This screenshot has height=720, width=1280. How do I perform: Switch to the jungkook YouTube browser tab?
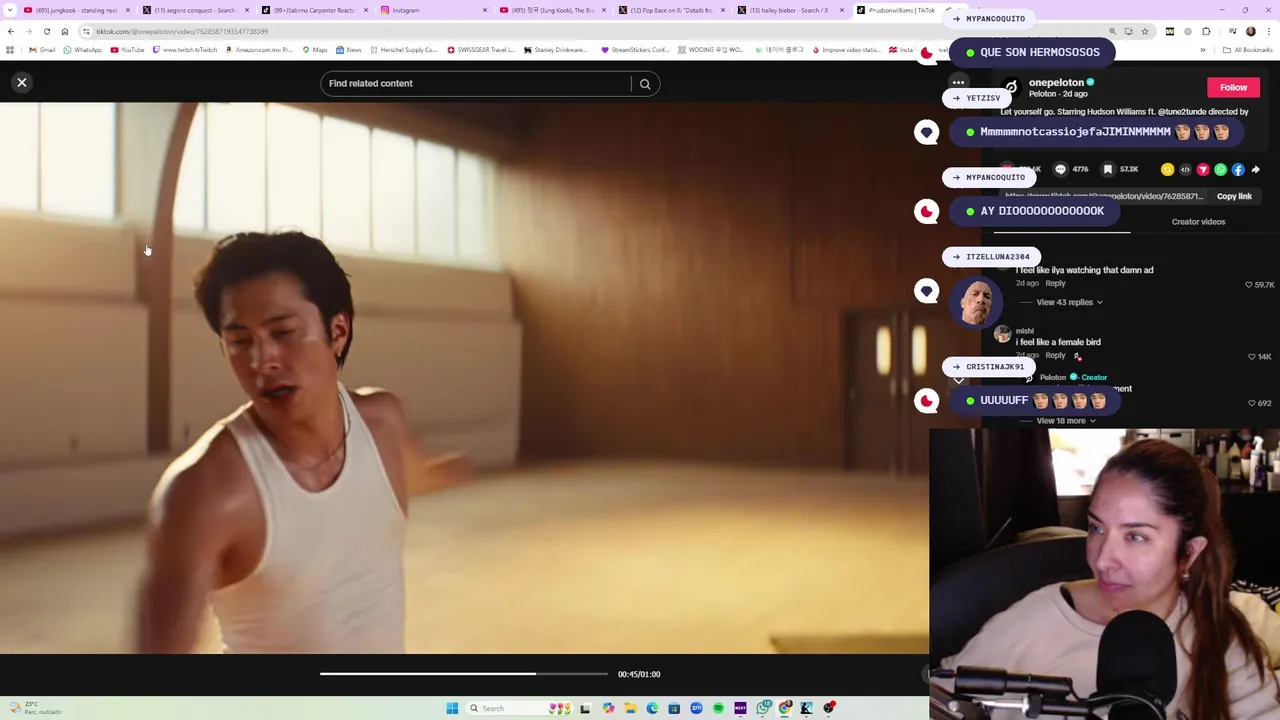[x=76, y=10]
